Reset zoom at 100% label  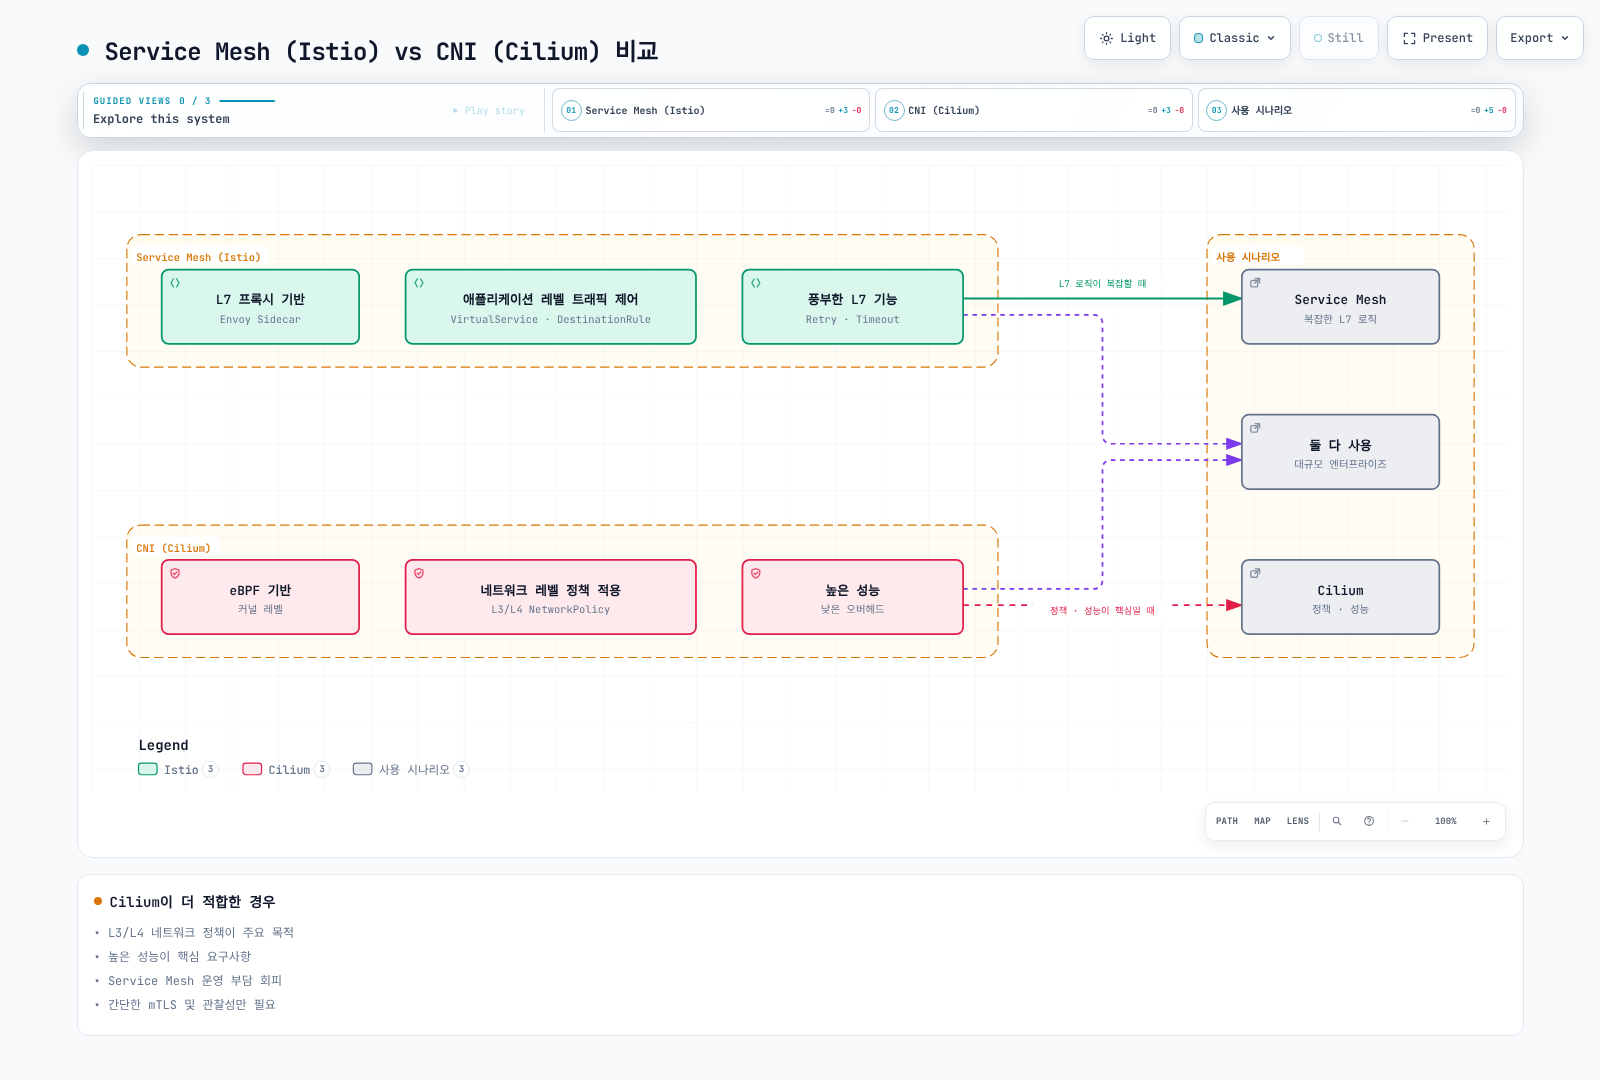tap(1446, 821)
